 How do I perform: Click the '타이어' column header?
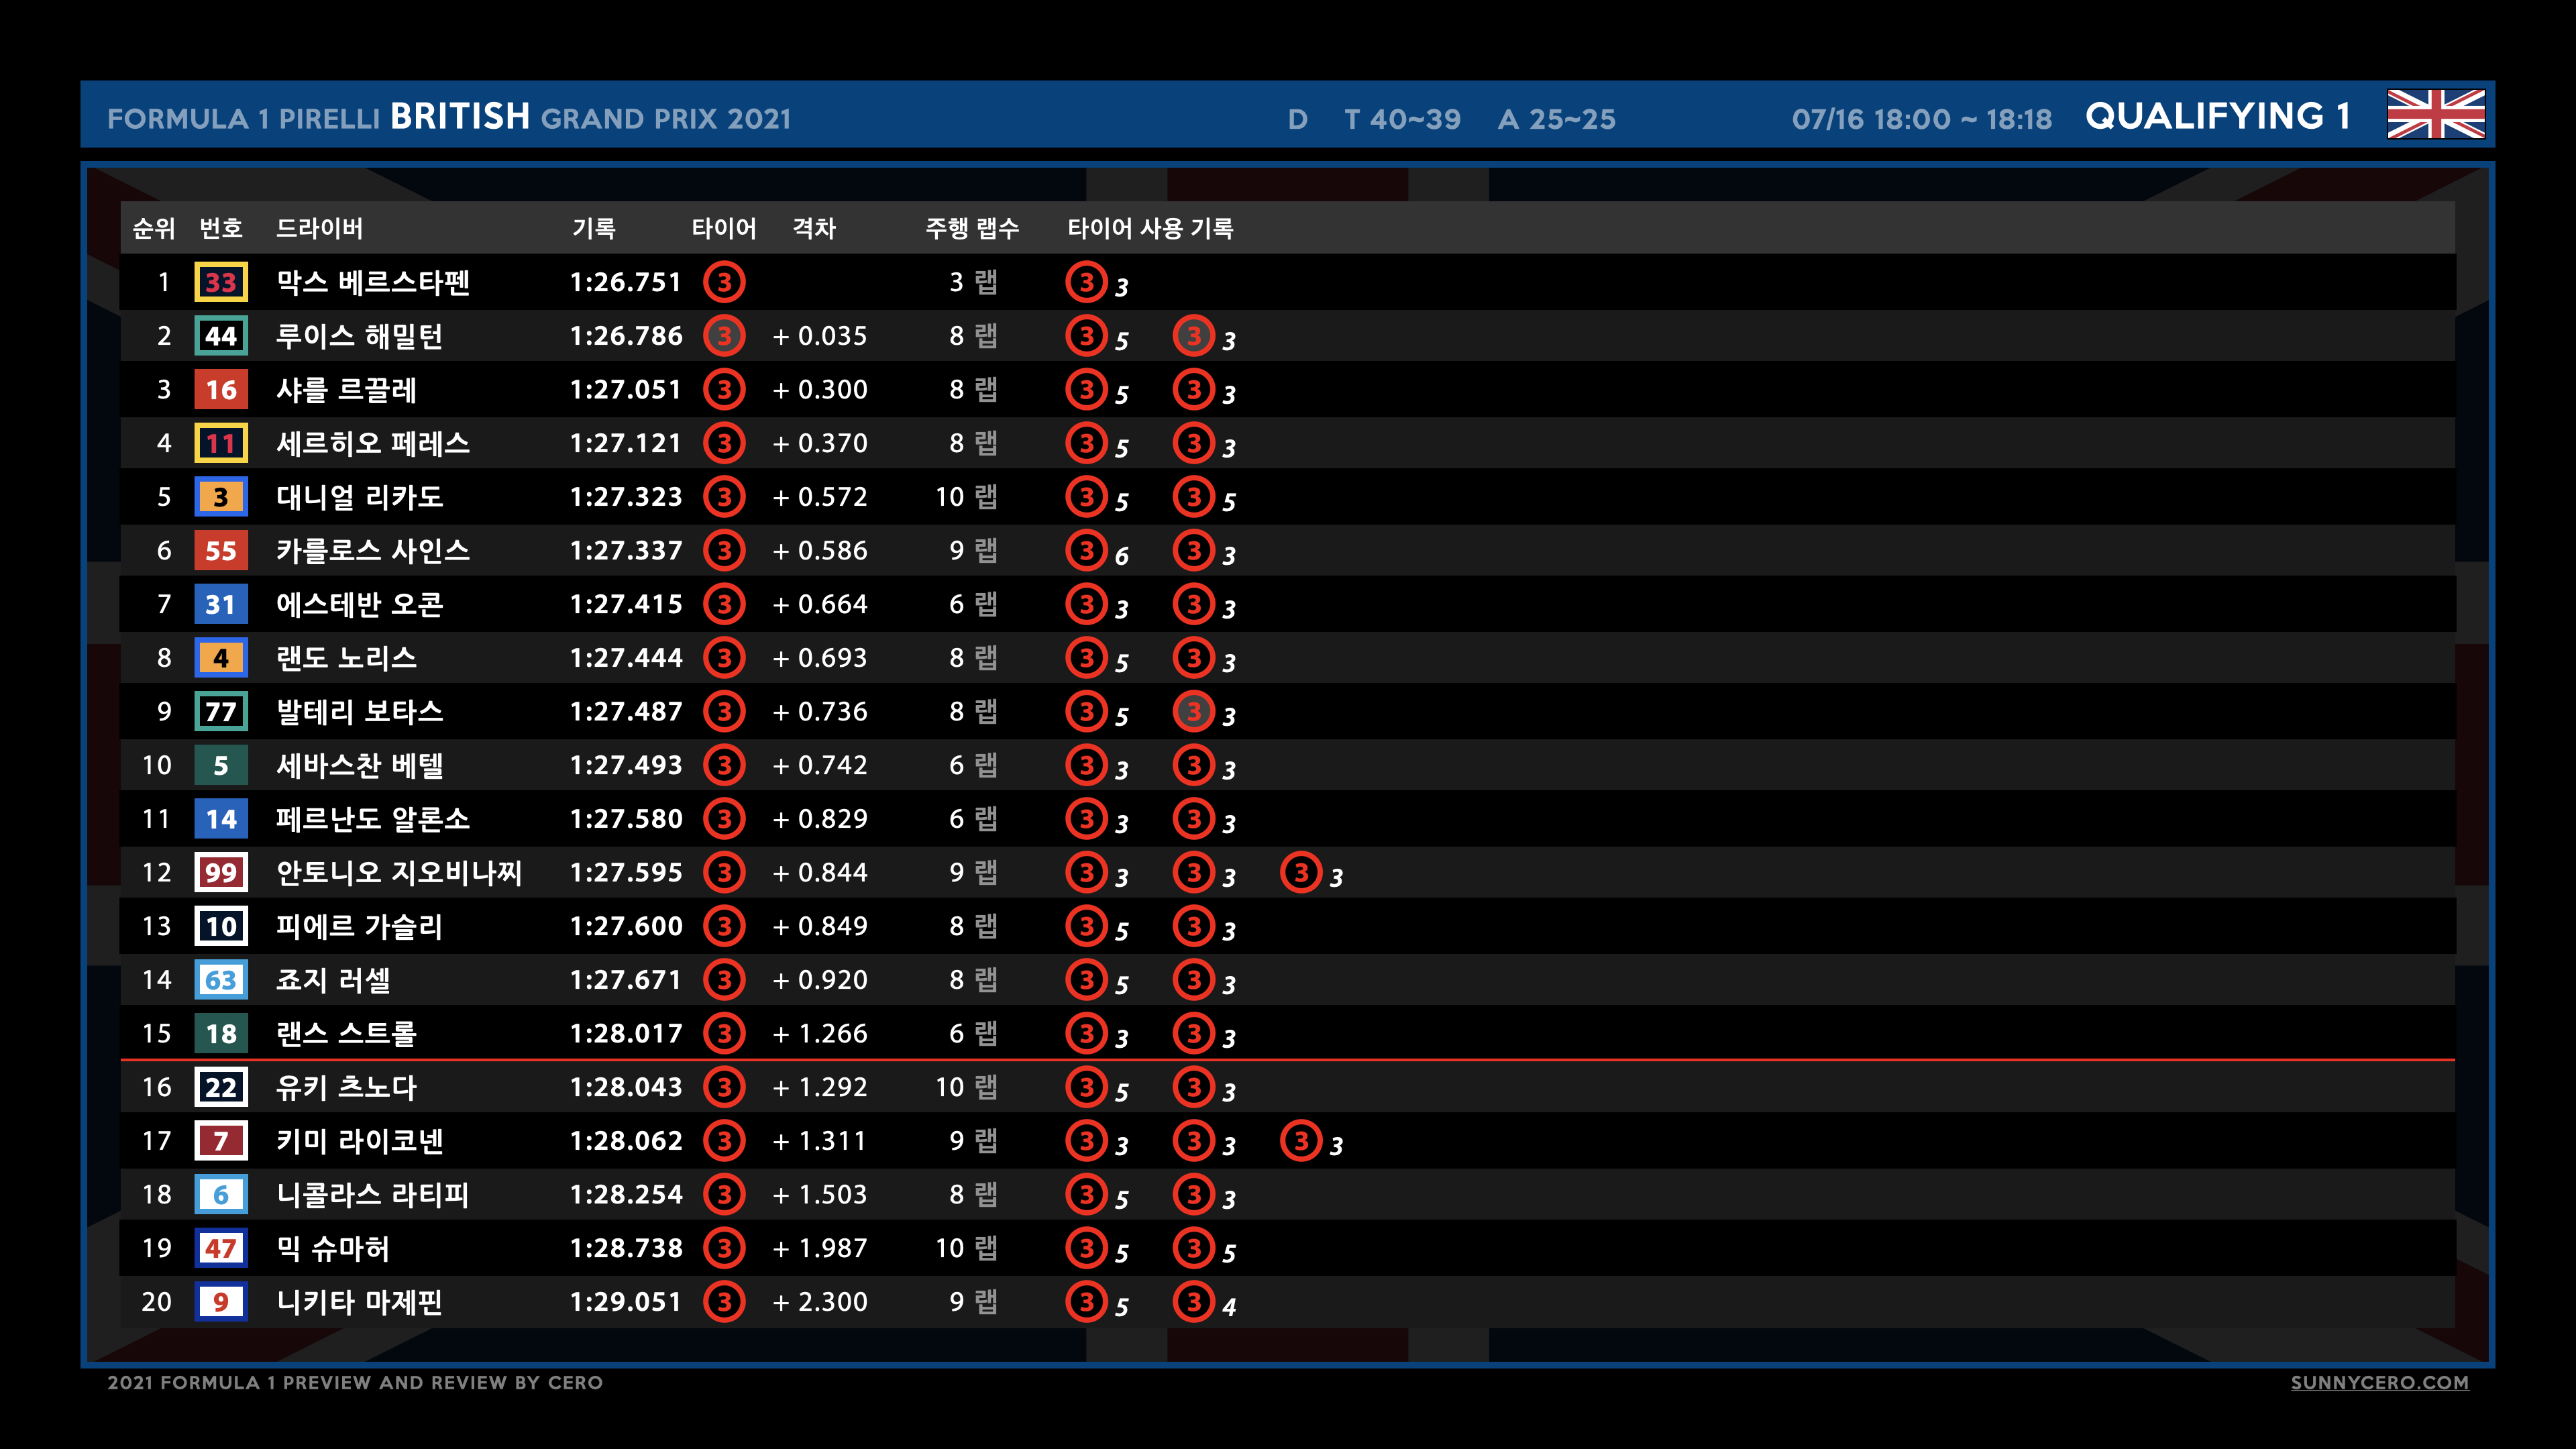[724, 228]
